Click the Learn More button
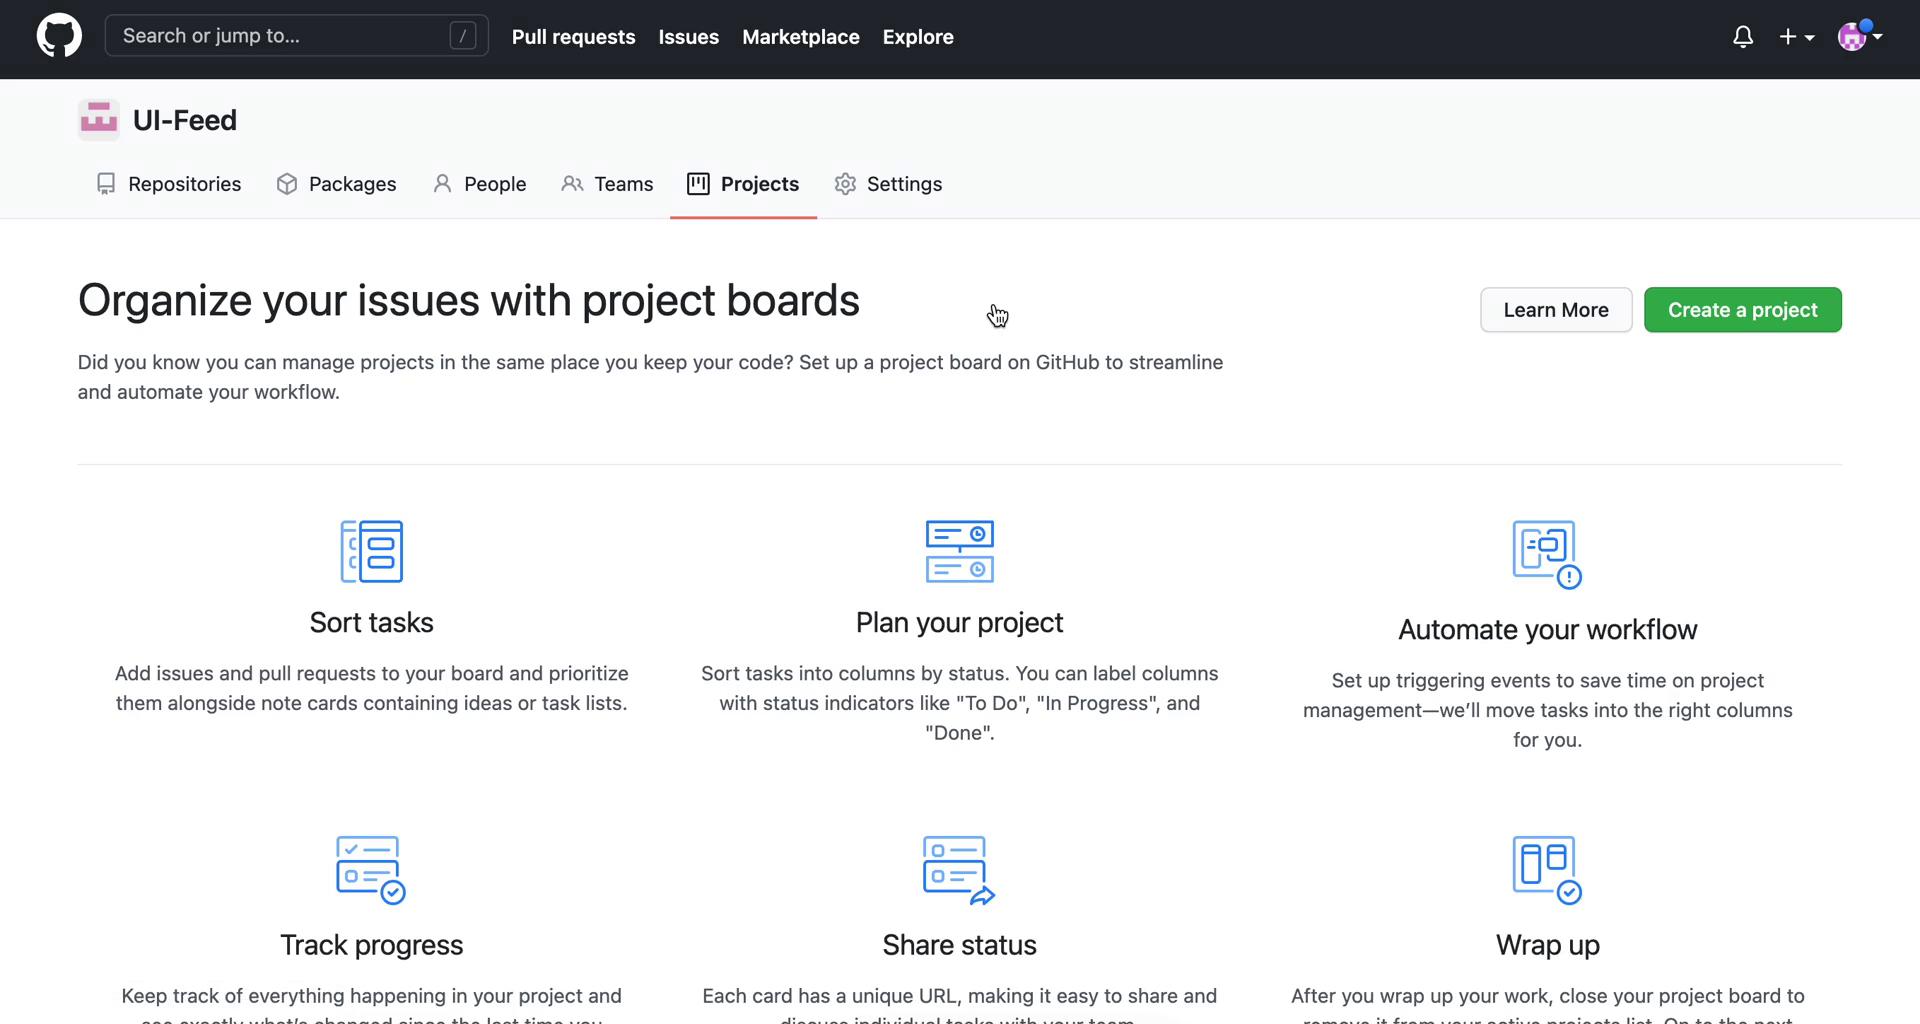The height and width of the screenshot is (1024, 1920). click(x=1556, y=310)
